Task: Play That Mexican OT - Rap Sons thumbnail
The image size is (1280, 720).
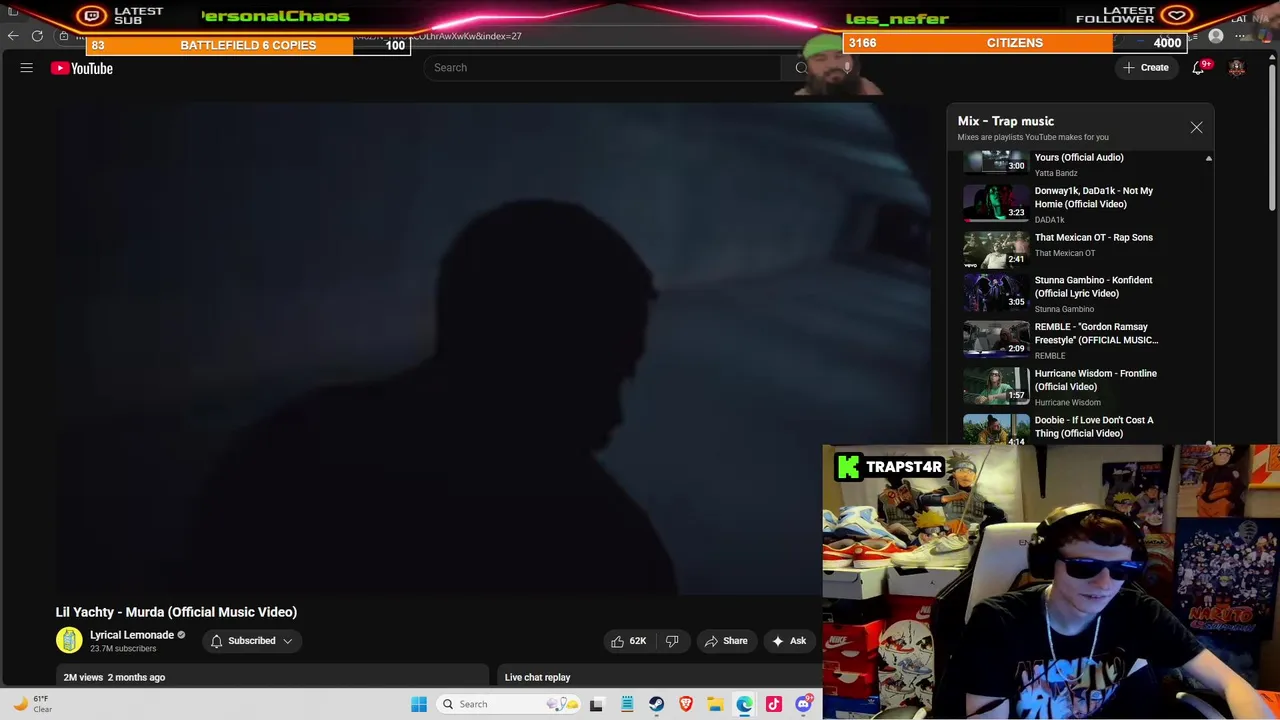Action: pyautogui.click(x=996, y=250)
